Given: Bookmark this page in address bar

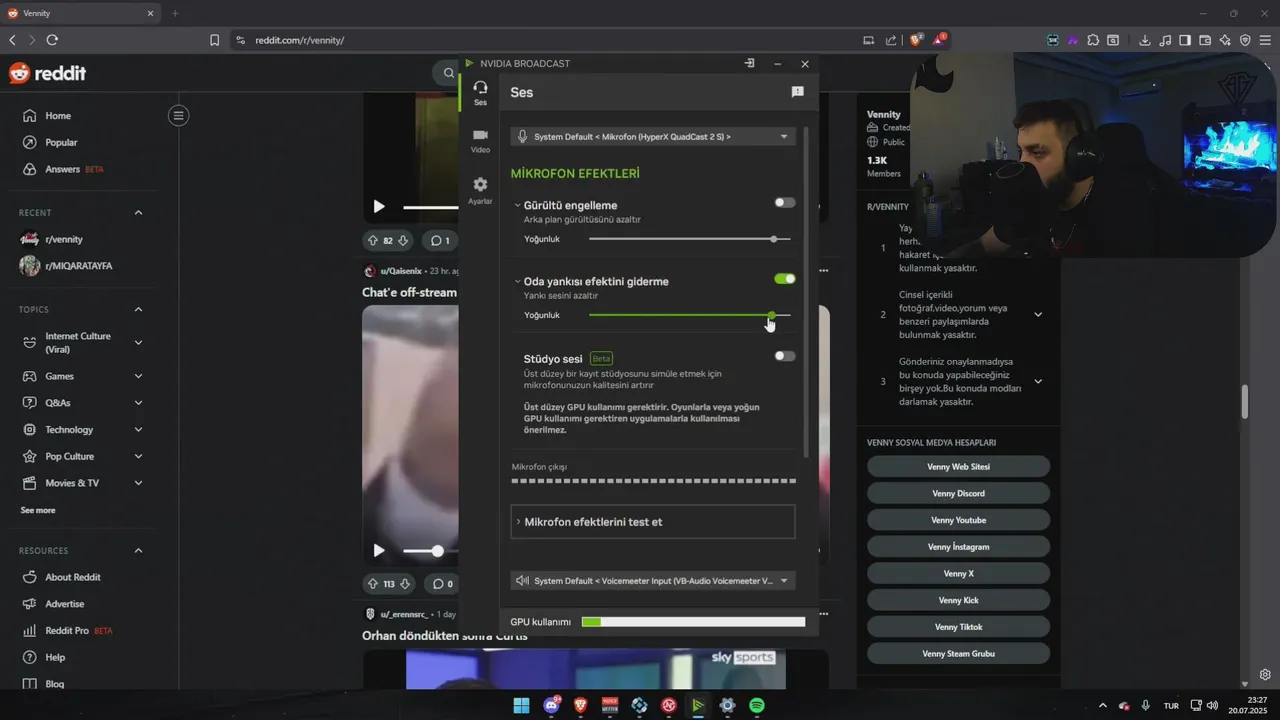Looking at the screenshot, I should pos(214,40).
